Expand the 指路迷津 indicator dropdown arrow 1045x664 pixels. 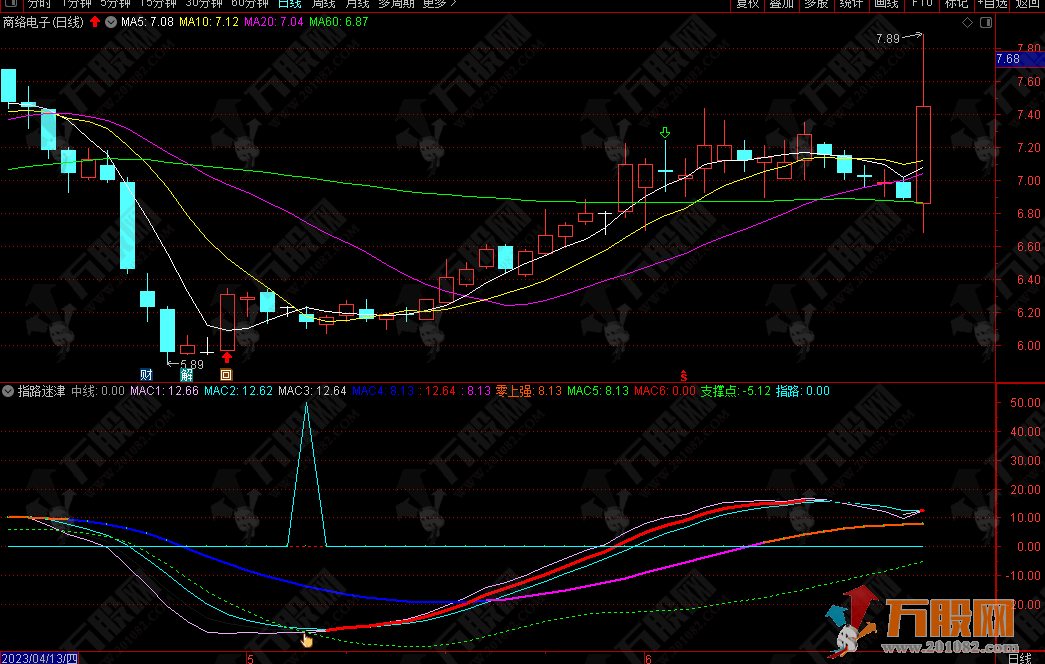coord(8,391)
